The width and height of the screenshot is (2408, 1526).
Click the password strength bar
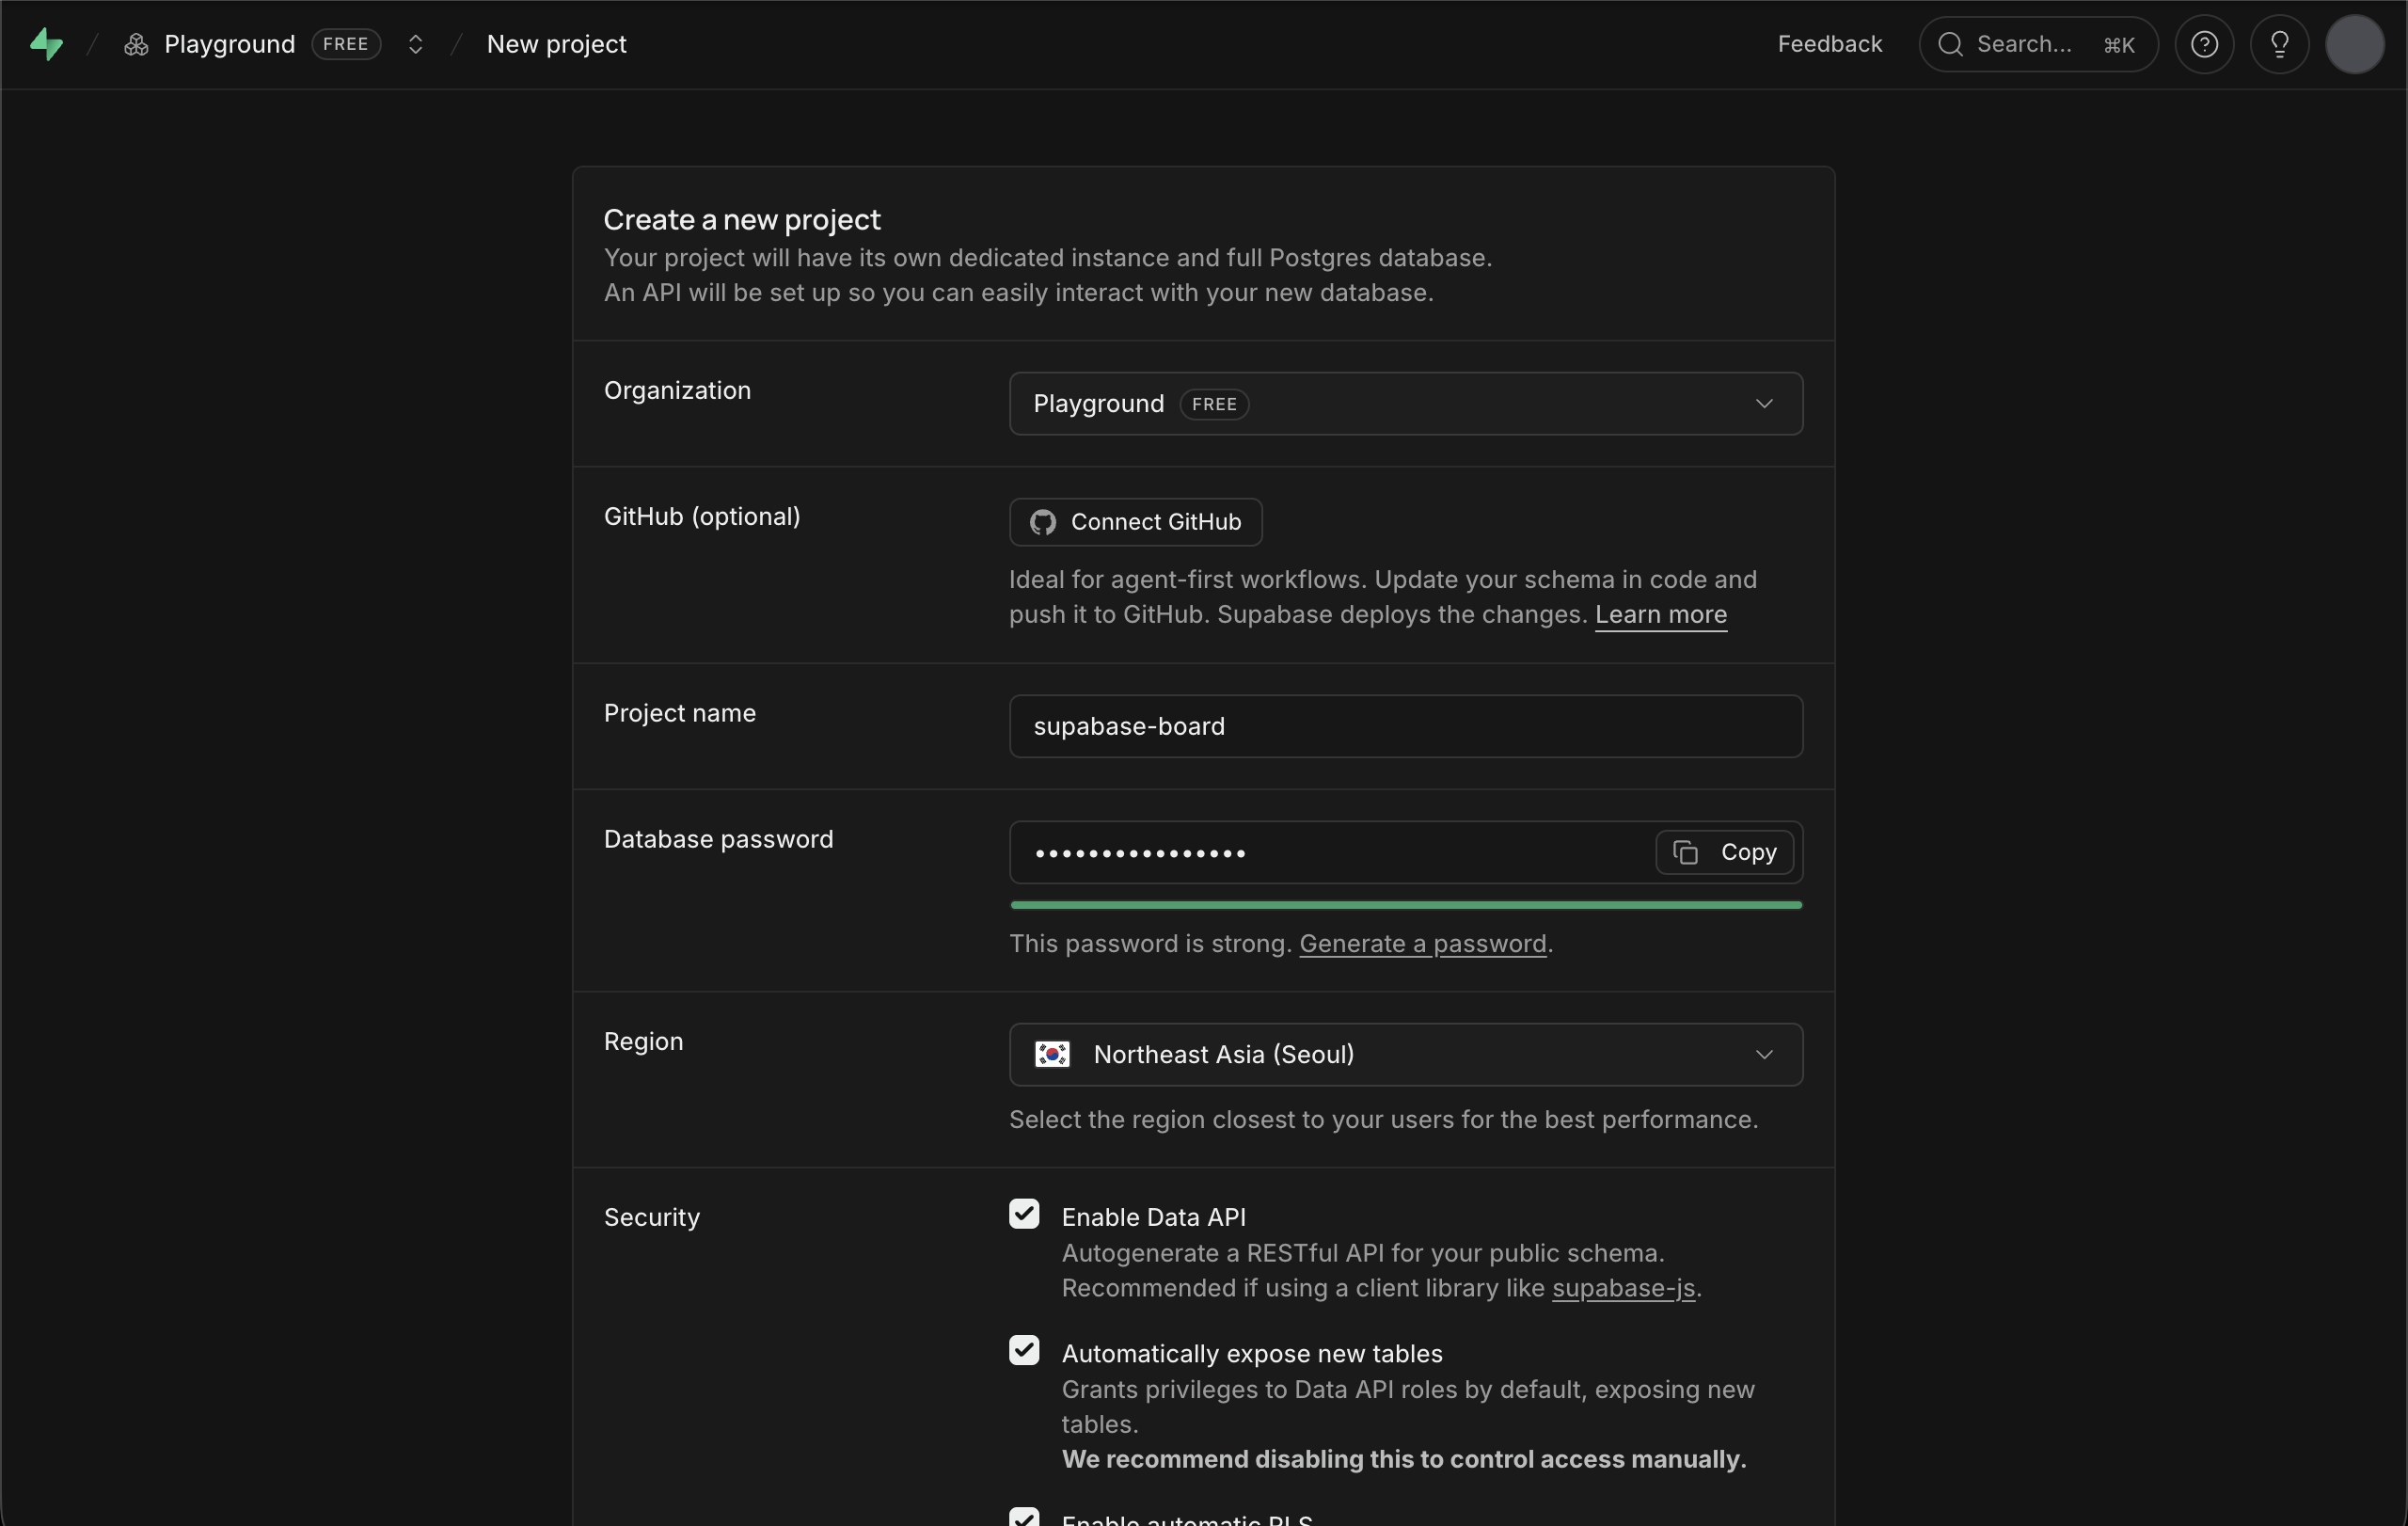pyautogui.click(x=1406, y=905)
